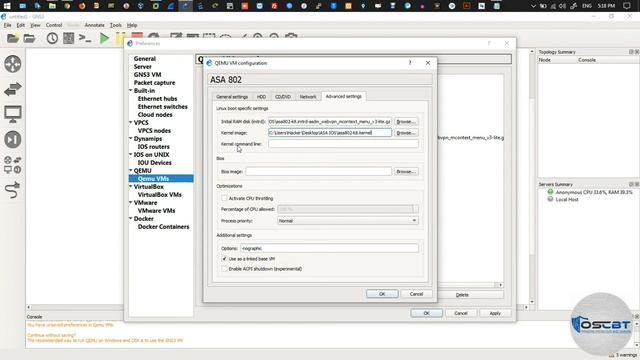
Task: Switch to the Network tab
Action: coord(308,97)
